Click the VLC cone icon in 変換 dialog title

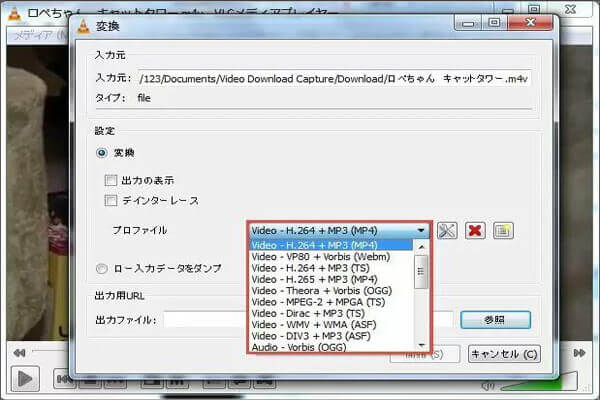coord(83,26)
